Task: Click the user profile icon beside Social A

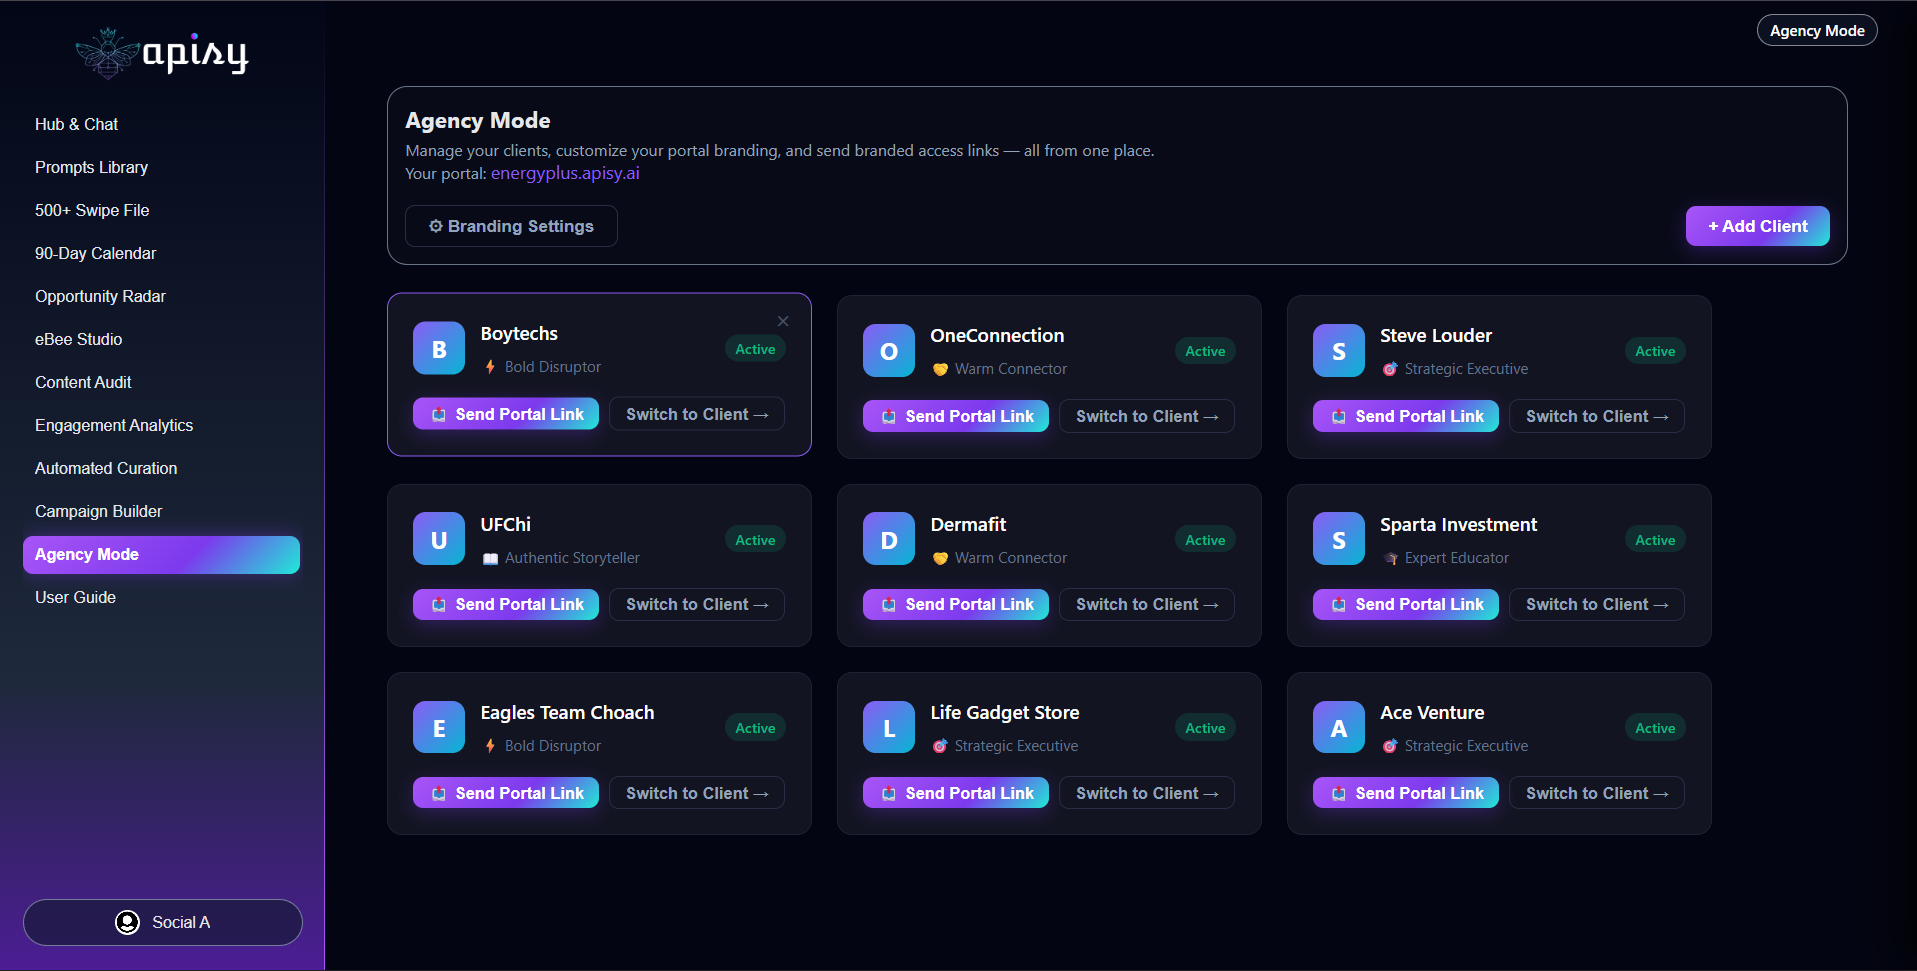Action: 127,922
